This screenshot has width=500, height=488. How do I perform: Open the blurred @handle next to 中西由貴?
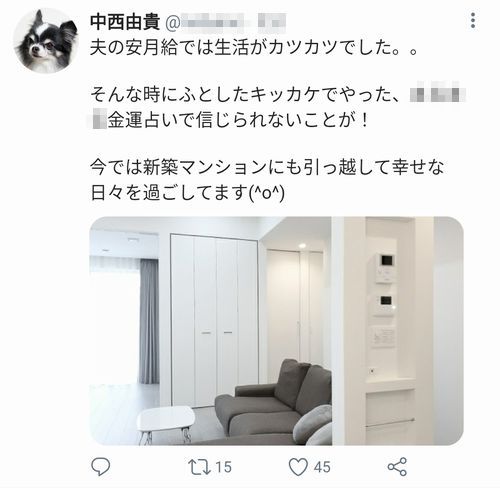tap(226, 22)
